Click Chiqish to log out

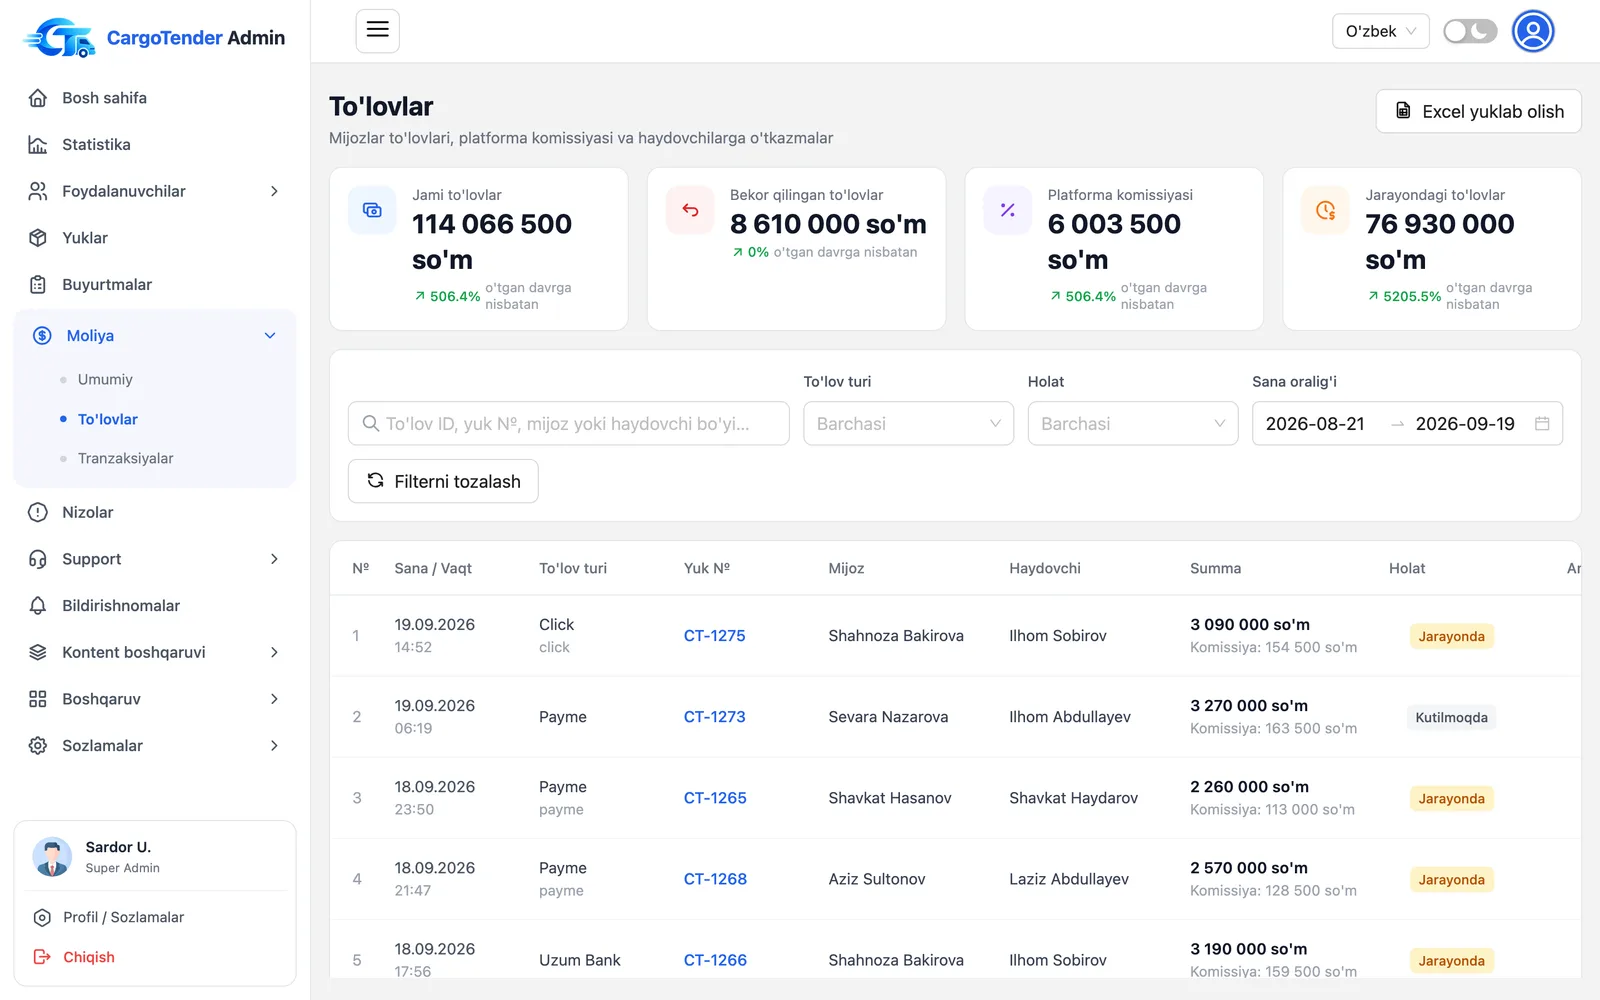coord(89,957)
